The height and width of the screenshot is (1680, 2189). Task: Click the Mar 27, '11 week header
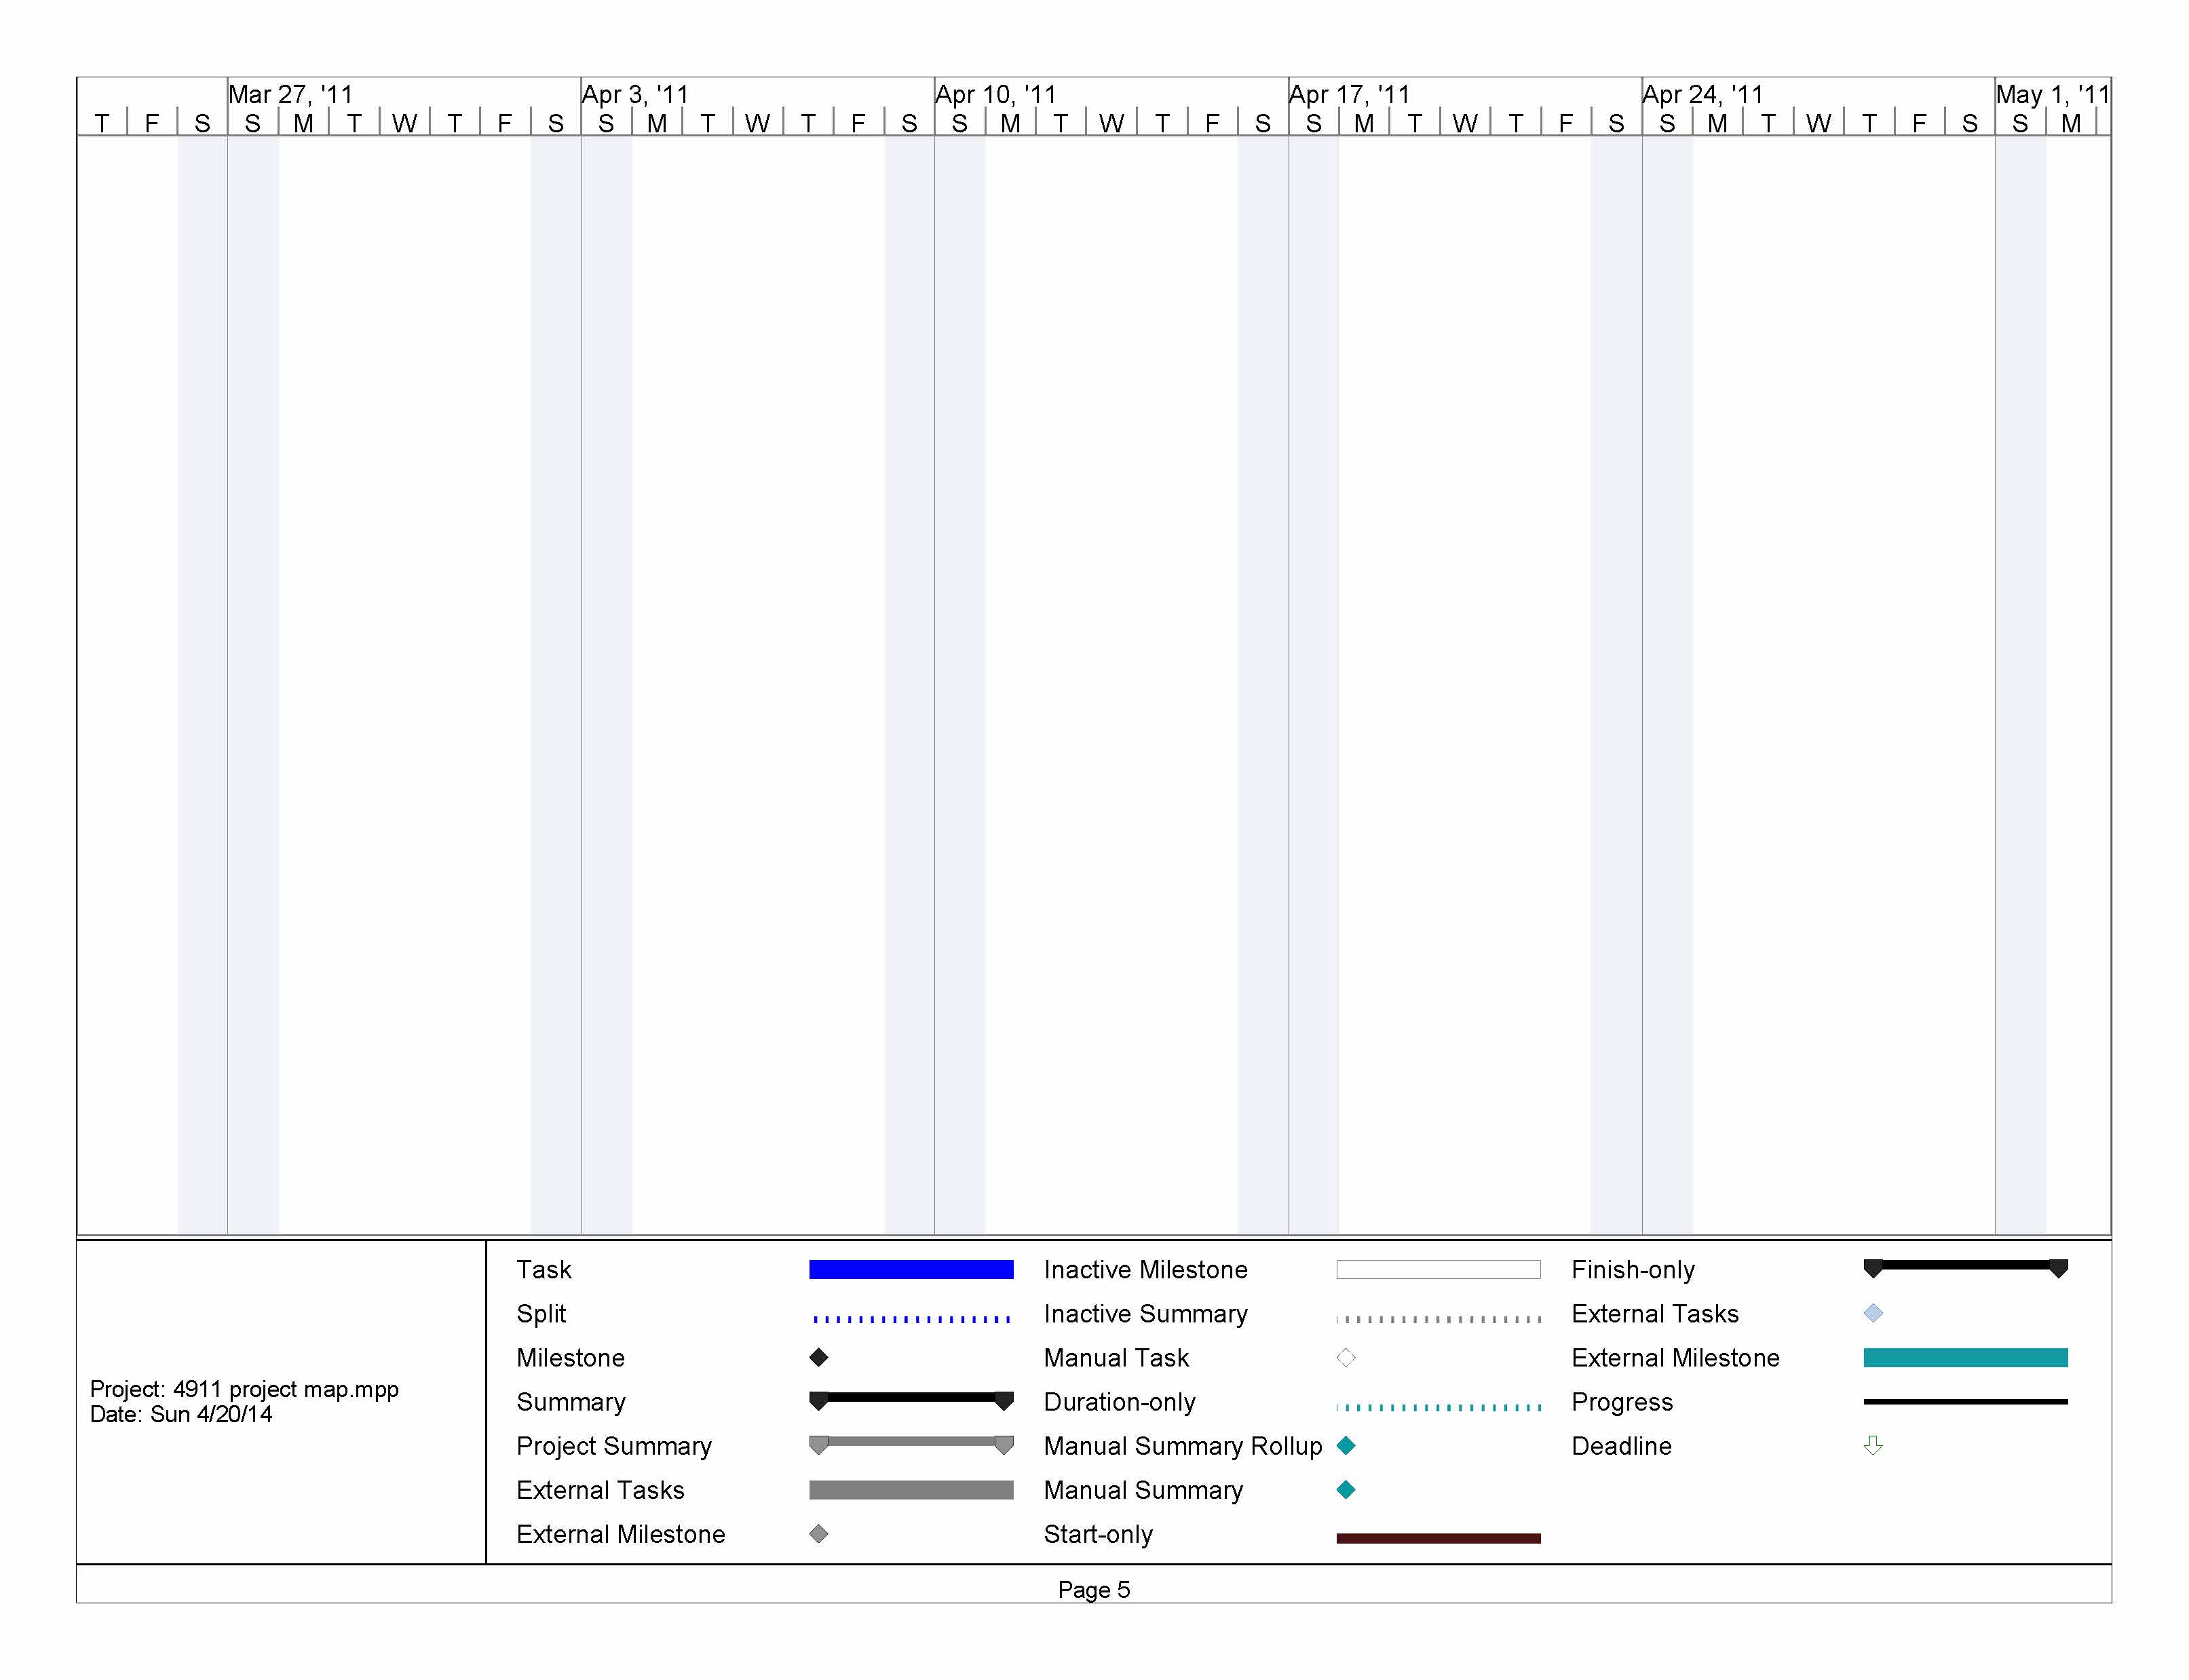290,94
